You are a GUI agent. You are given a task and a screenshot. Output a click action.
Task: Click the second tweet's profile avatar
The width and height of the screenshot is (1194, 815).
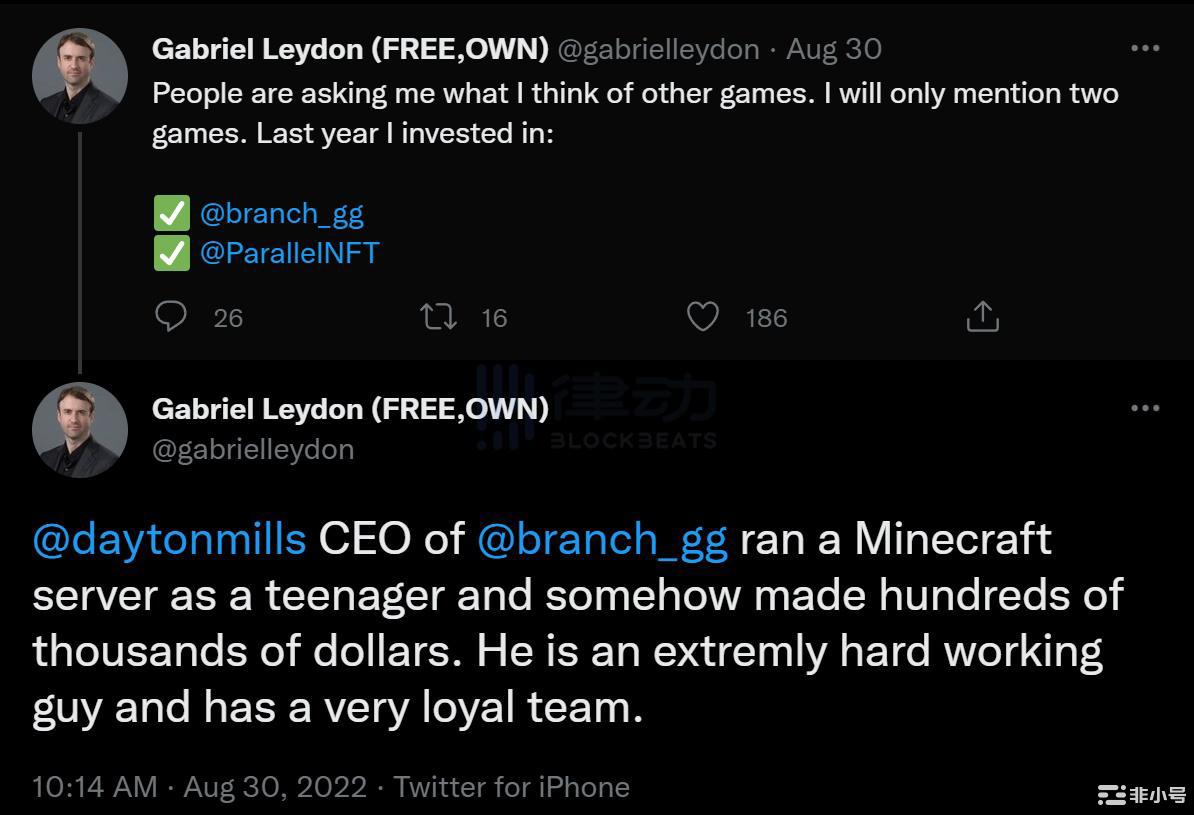(80, 429)
